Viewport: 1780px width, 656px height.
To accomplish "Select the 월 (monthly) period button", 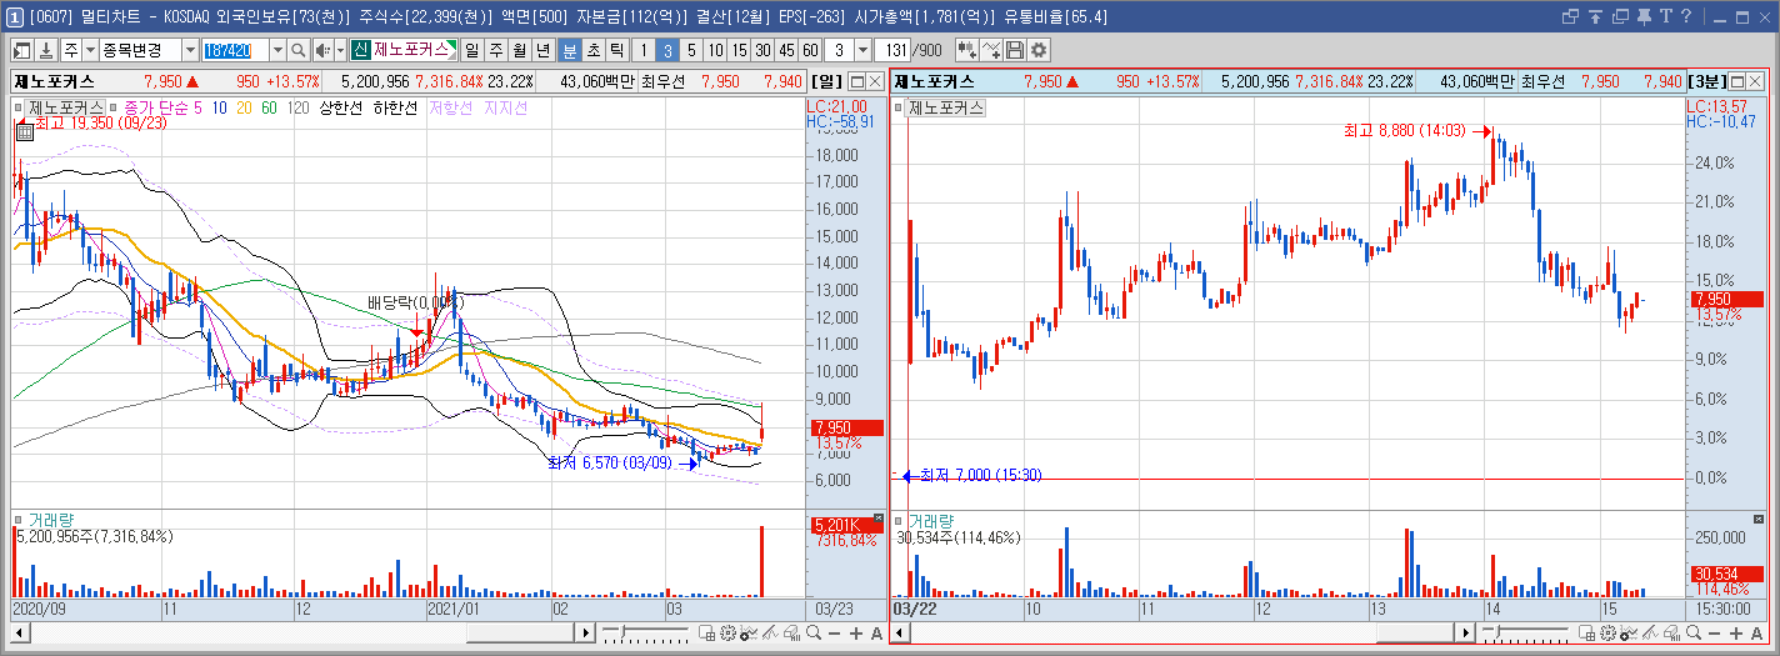I will coord(520,50).
